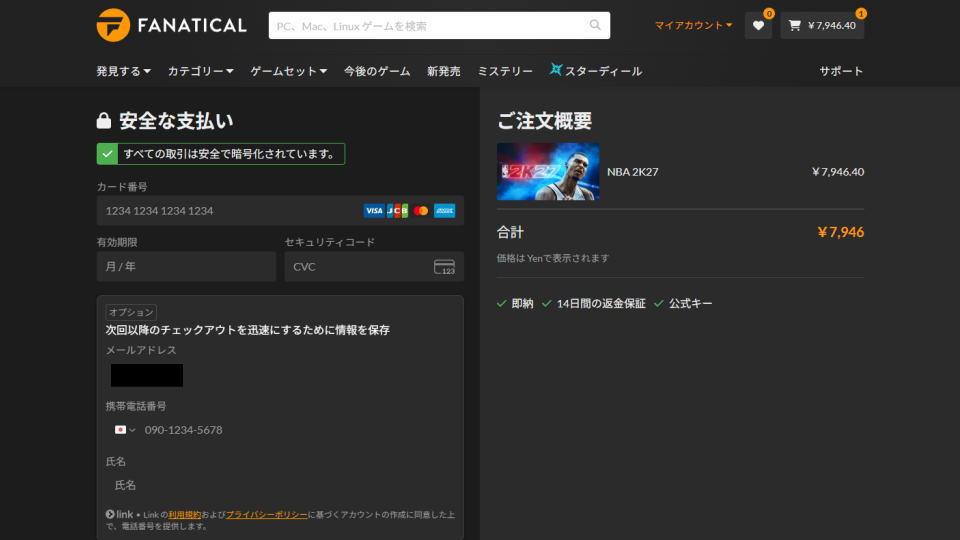Click the checkmark beside 公式キー
This screenshot has width=960, height=540.
[x=659, y=303]
